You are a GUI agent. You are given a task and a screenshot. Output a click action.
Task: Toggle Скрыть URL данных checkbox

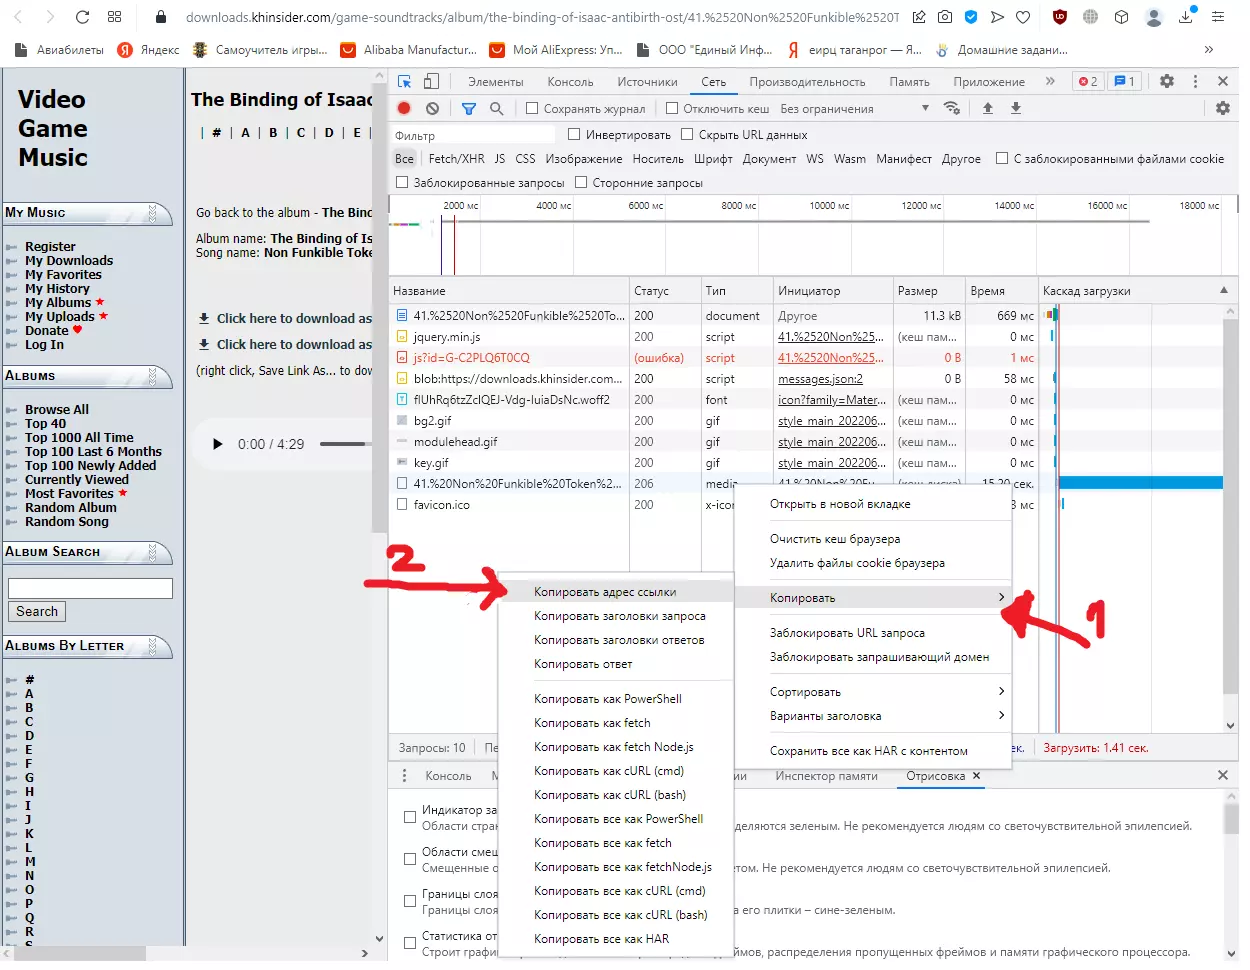click(687, 134)
